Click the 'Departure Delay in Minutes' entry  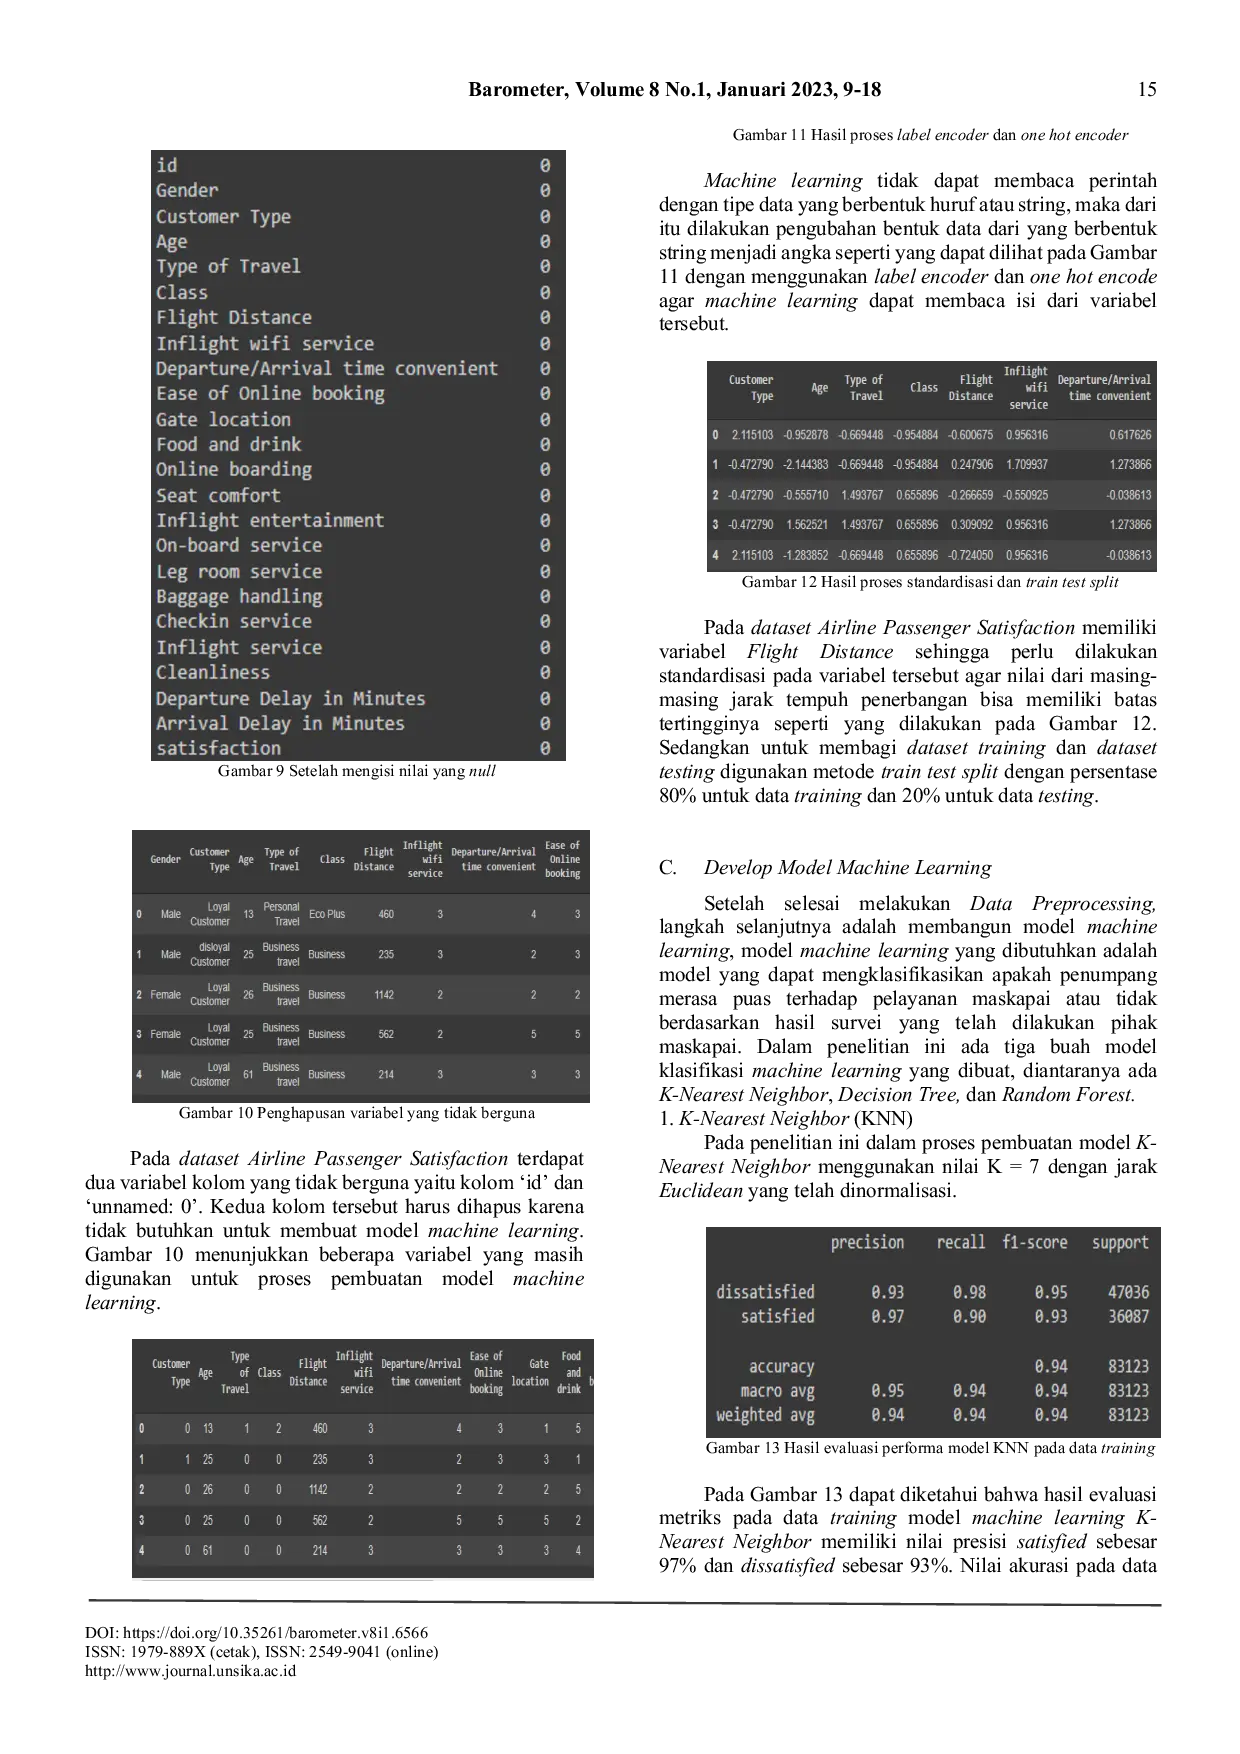[290, 699]
